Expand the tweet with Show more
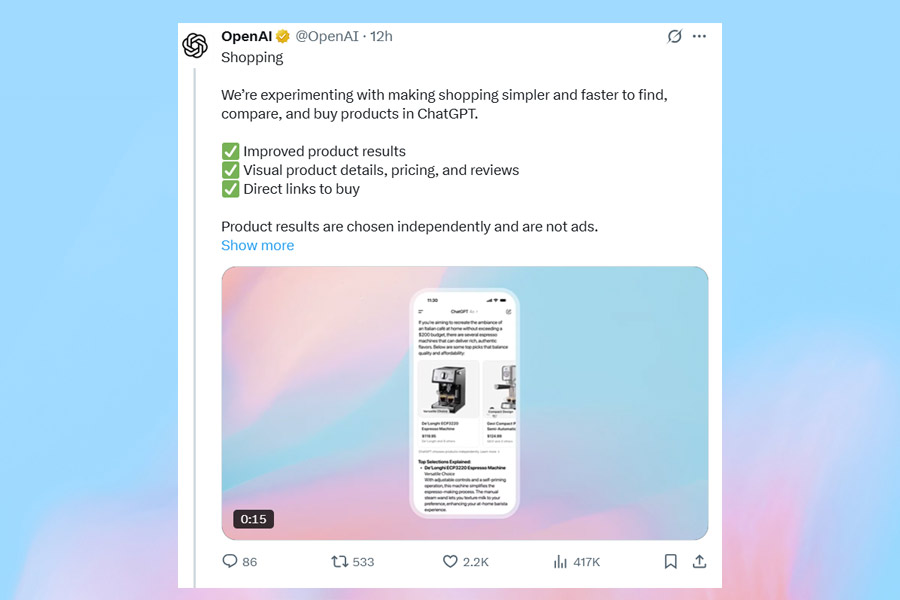Screen dimensions: 900x600 [258, 245]
